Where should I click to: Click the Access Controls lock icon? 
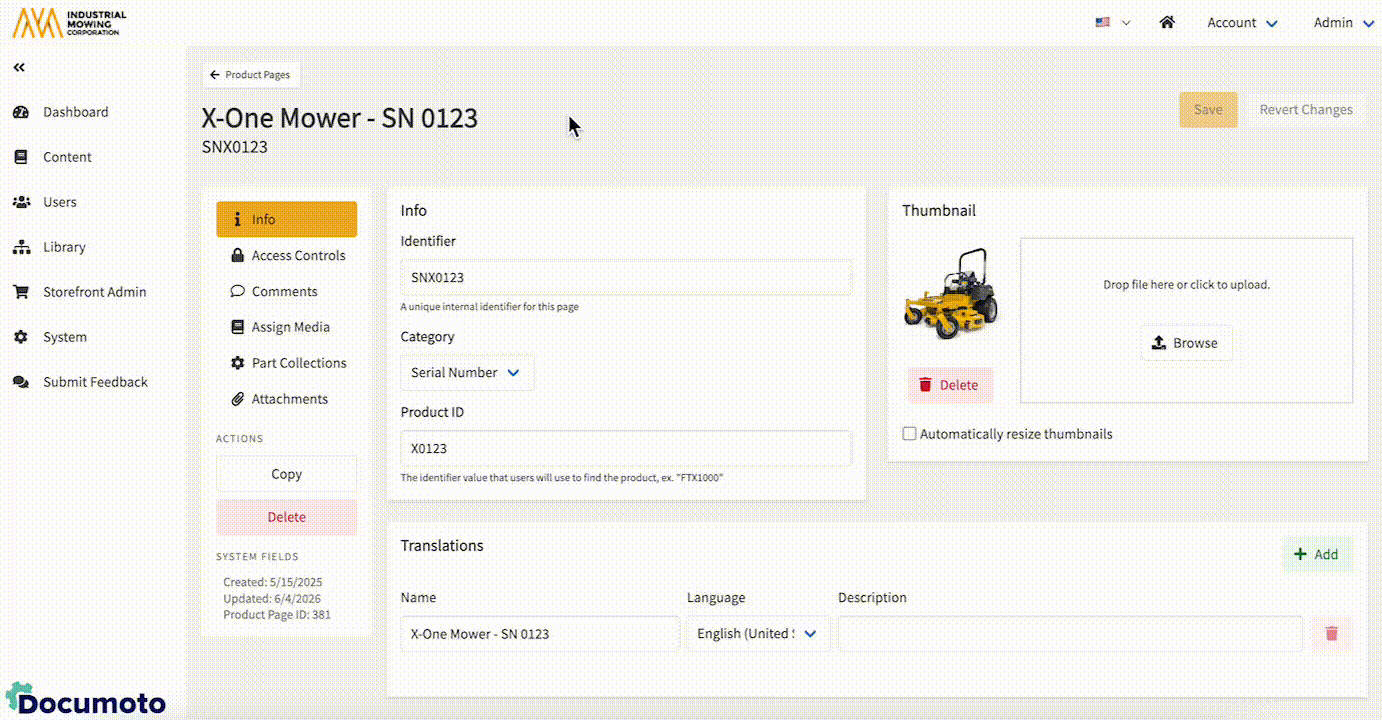[x=237, y=255]
